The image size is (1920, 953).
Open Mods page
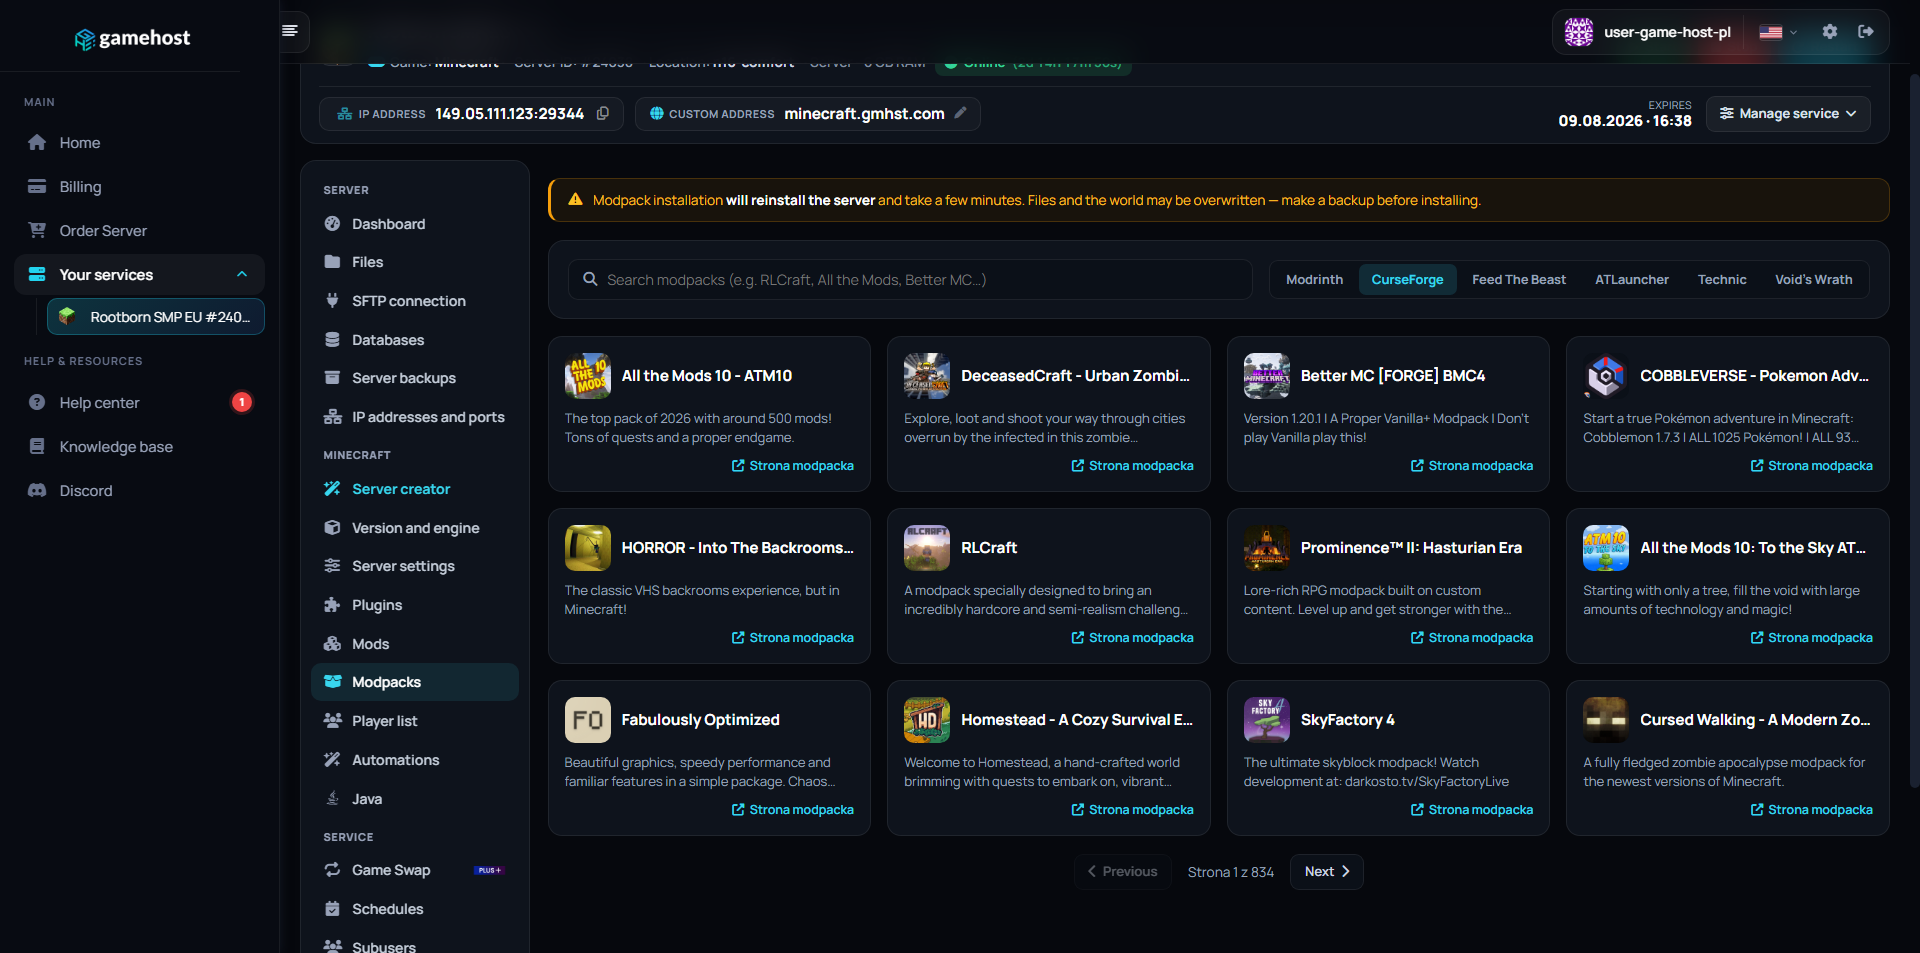(415, 644)
